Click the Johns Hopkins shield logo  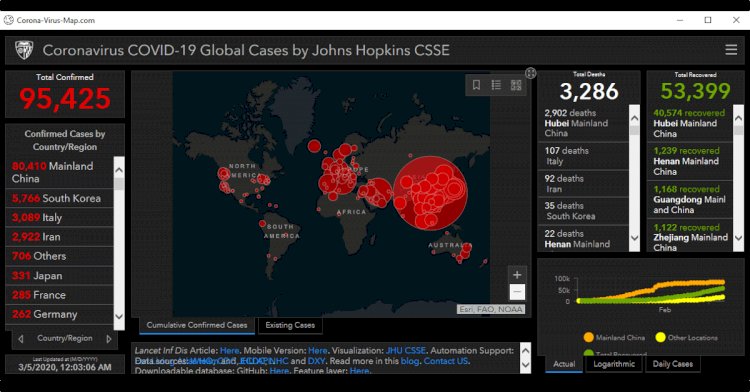tap(24, 50)
